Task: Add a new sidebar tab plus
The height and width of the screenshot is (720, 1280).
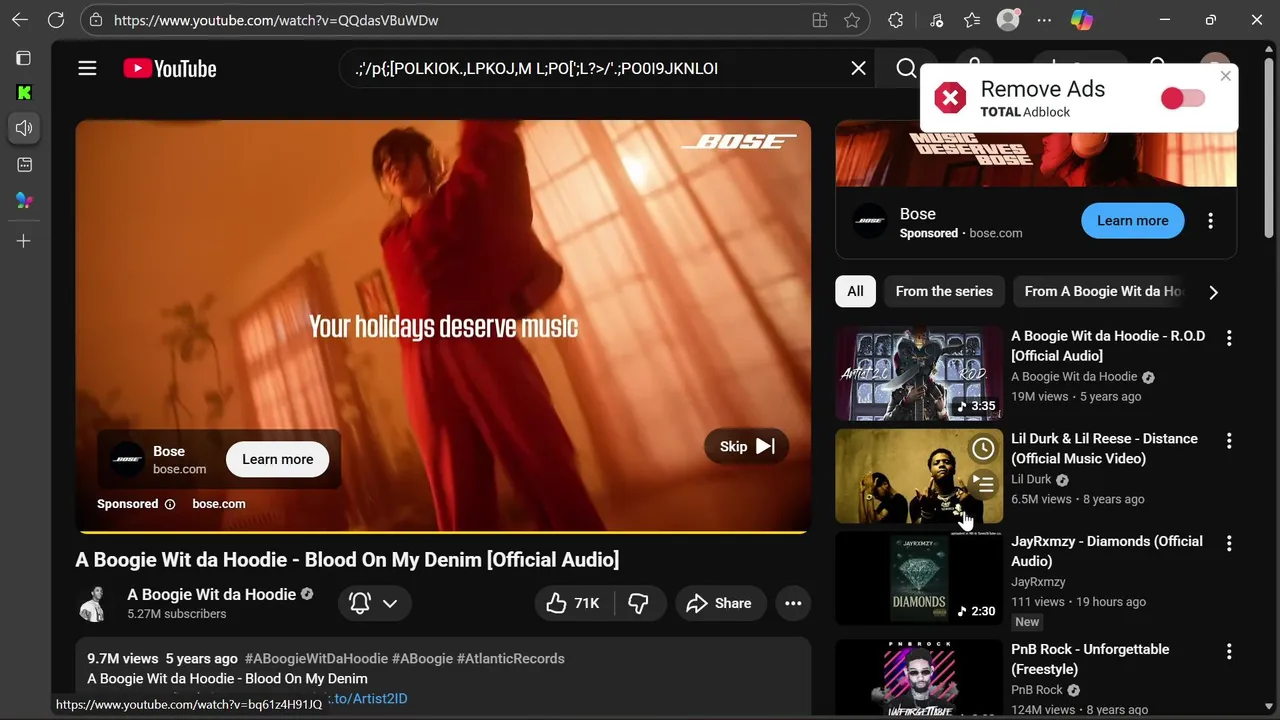Action: 24,241
